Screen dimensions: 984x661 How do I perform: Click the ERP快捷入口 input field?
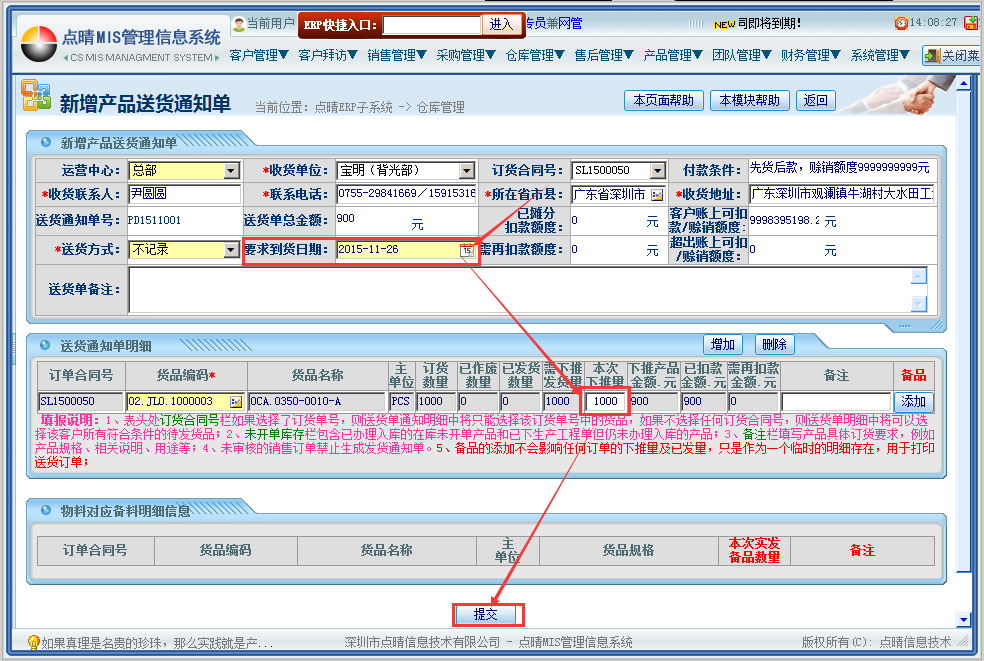click(432, 24)
